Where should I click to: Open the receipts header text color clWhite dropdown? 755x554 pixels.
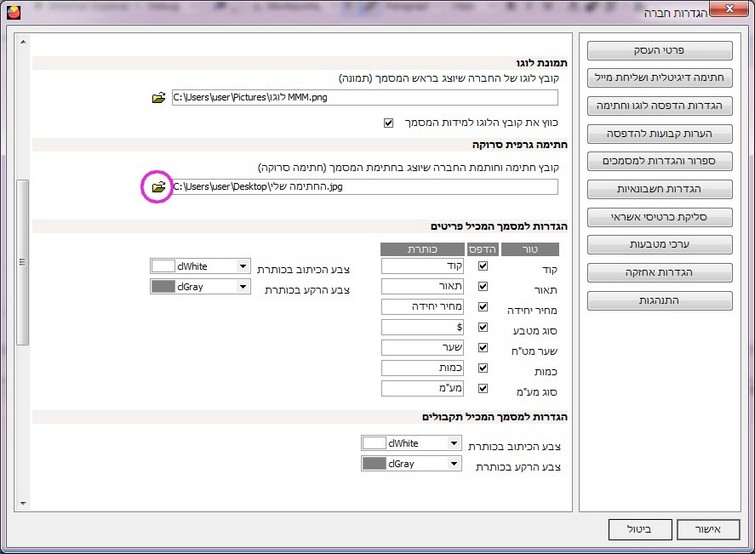click(453, 443)
